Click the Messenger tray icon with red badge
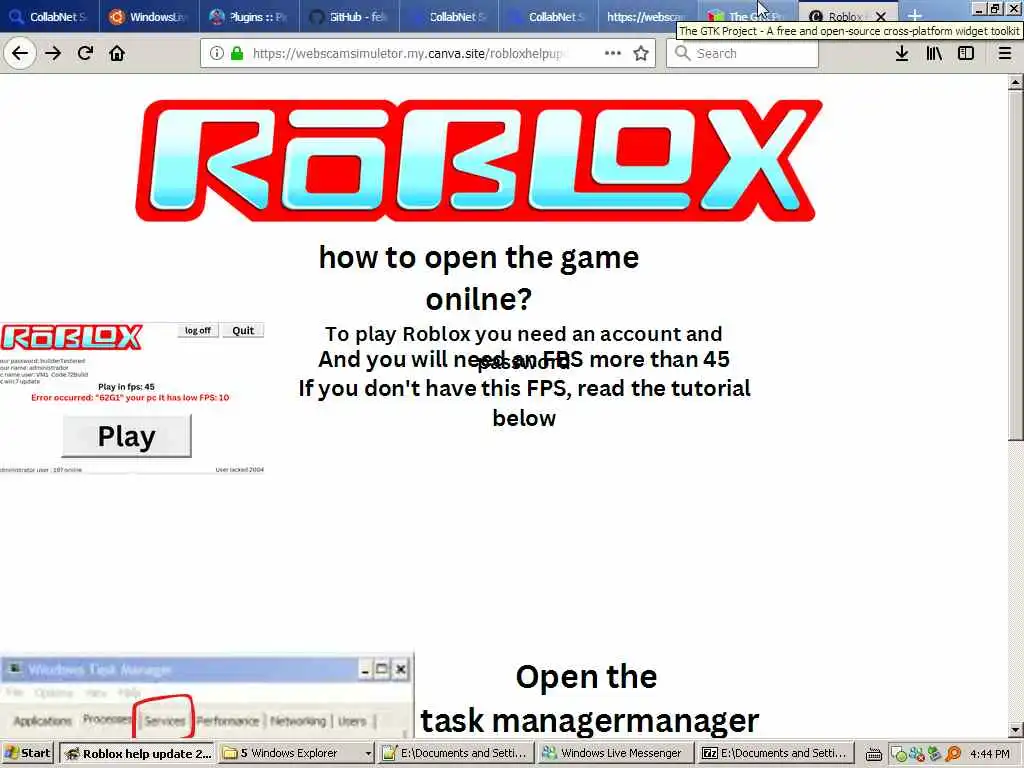Viewport: 1024px width, 768px height. coord(916,754)
